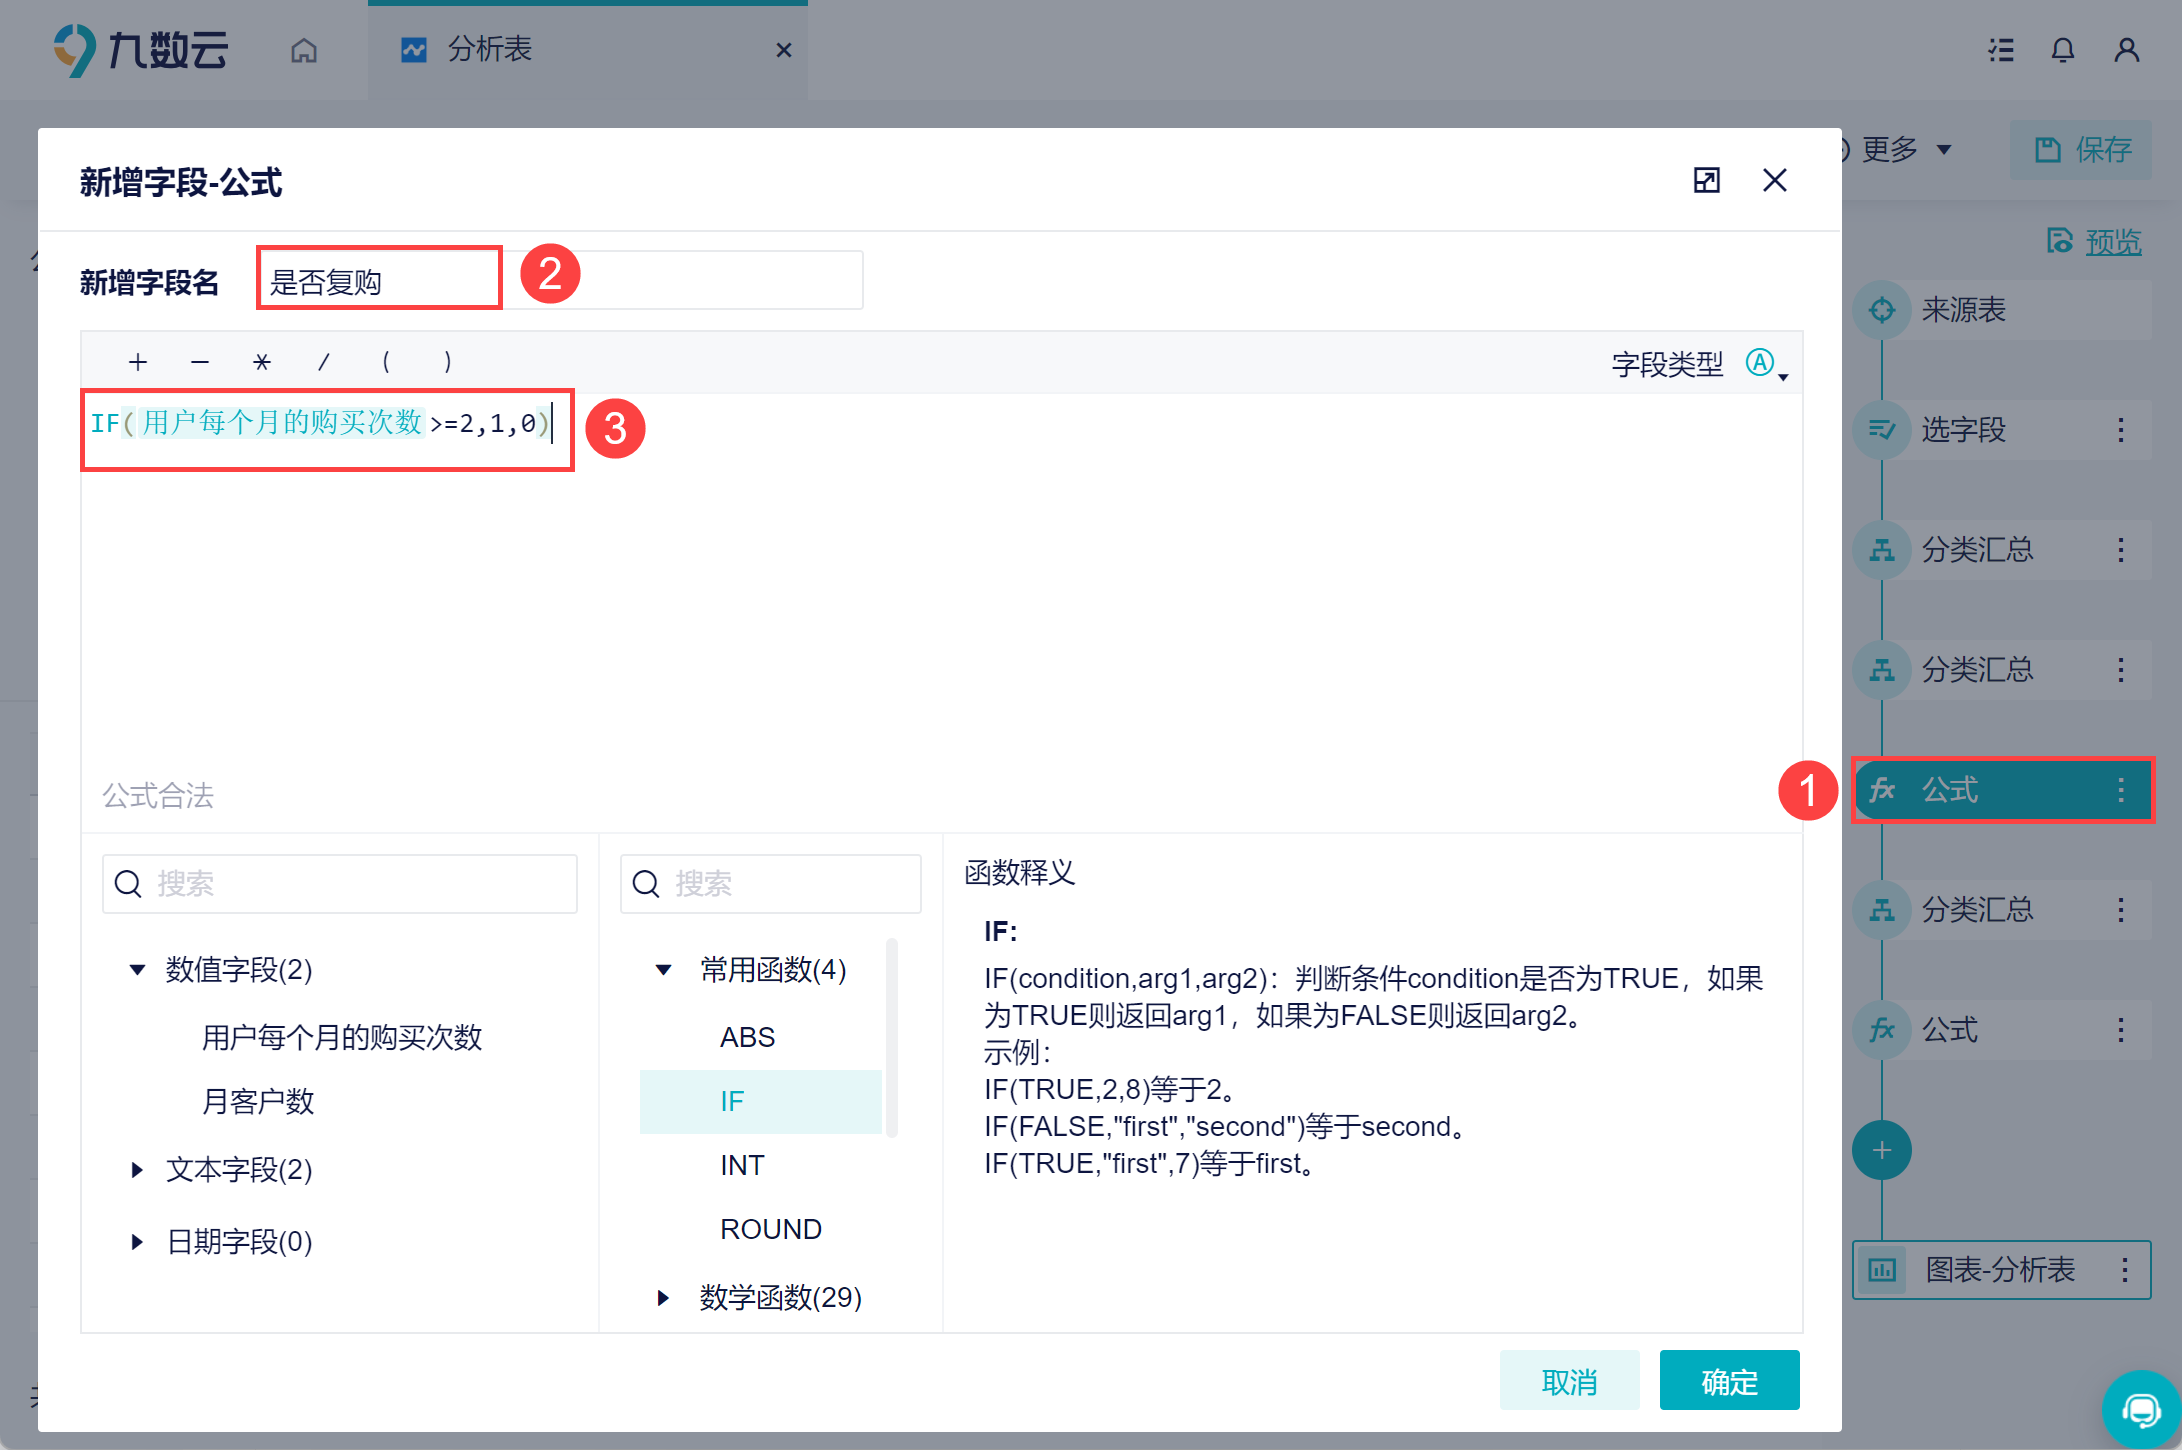Open the task list icon in the header

click(x=2001, y=50)
